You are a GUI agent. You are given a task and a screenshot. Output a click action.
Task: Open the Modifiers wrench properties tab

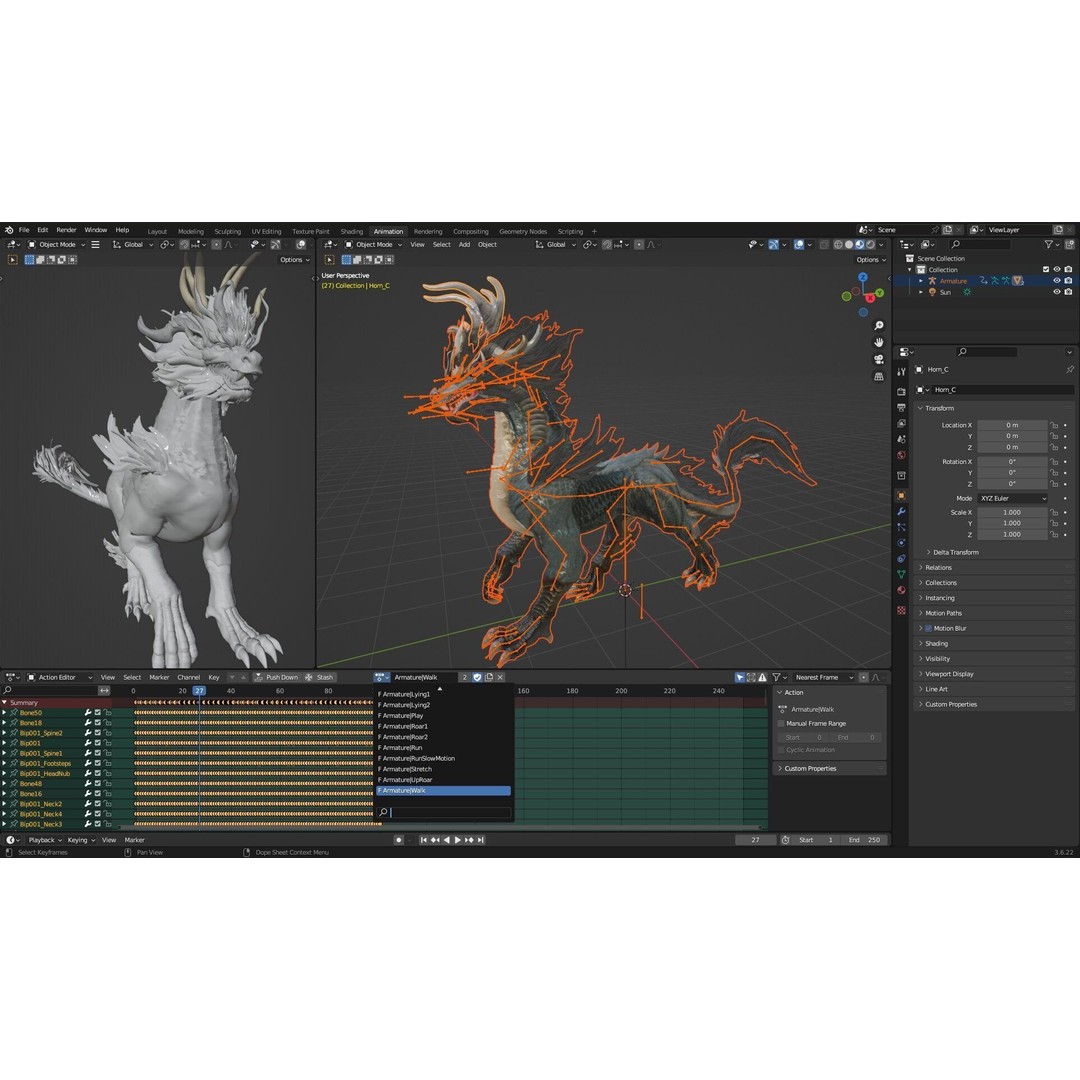tap(901, 511)
